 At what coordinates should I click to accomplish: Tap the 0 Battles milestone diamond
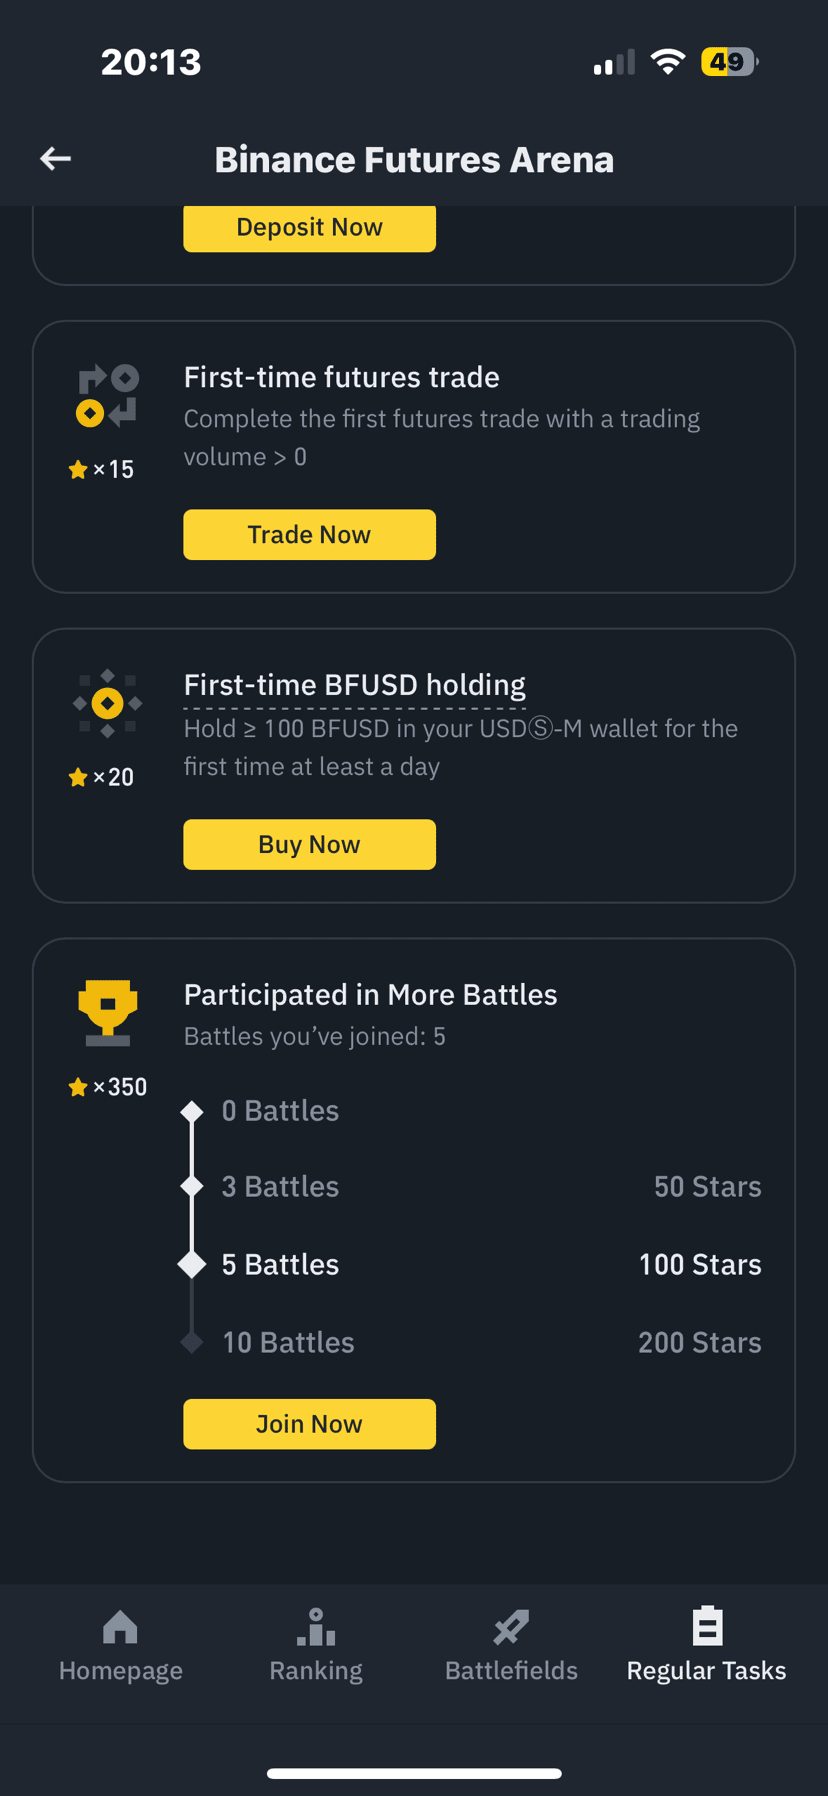point(192,1111)
